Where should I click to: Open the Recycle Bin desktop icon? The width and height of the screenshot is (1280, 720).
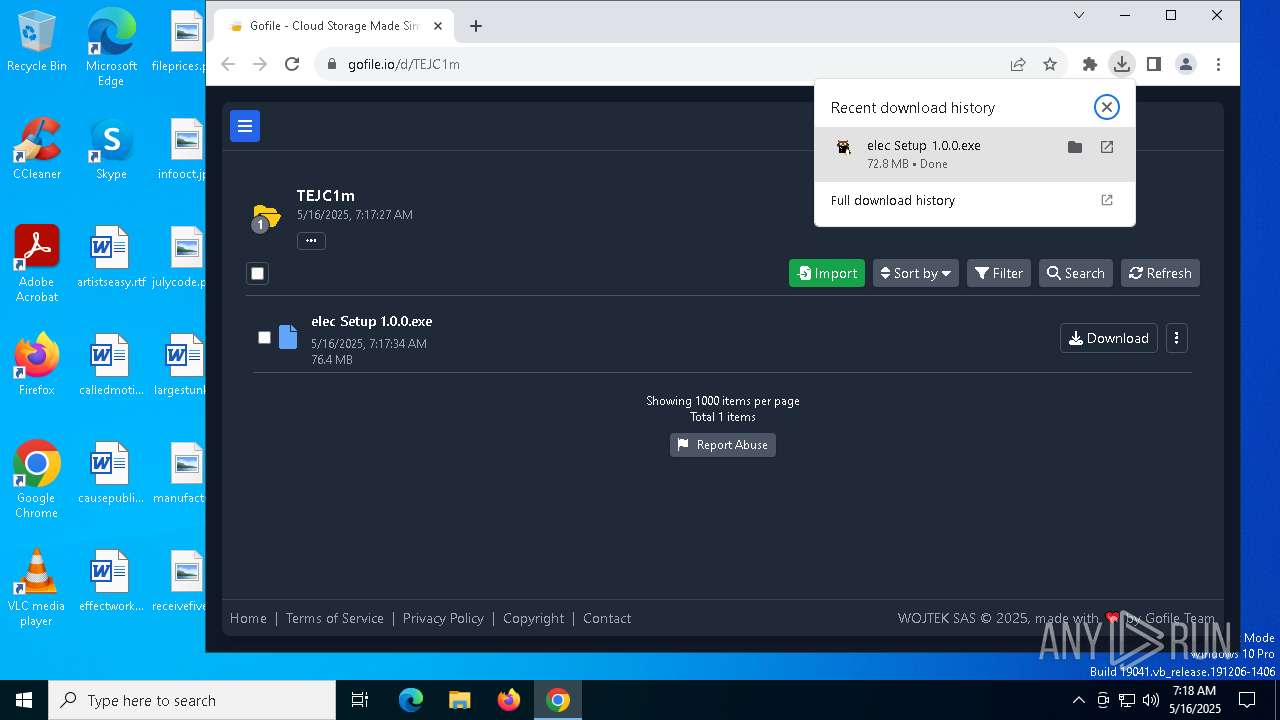point(37,41)
